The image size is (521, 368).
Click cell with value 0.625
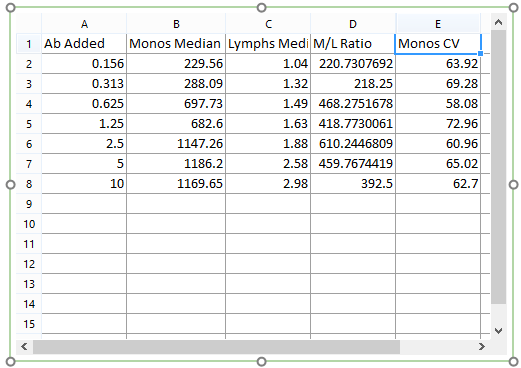tap(84, 104)
